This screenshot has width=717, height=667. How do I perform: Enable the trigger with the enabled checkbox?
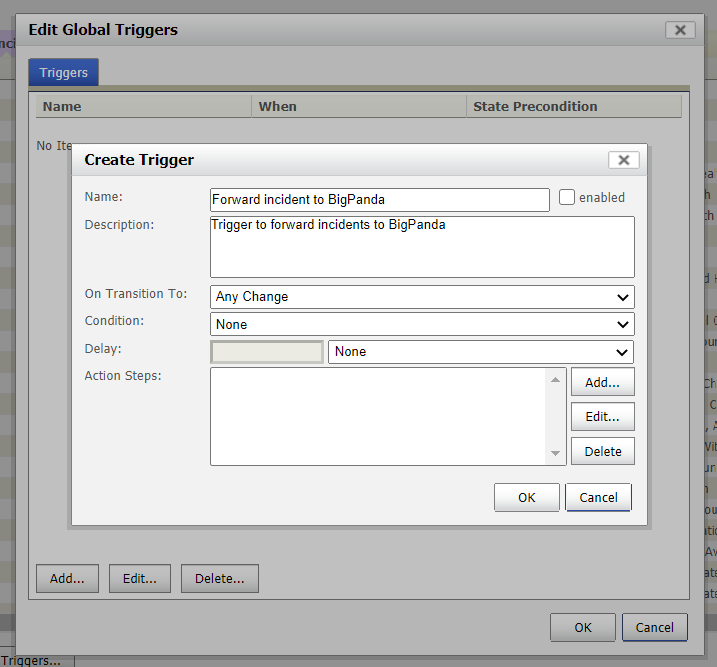coord(567,197)
